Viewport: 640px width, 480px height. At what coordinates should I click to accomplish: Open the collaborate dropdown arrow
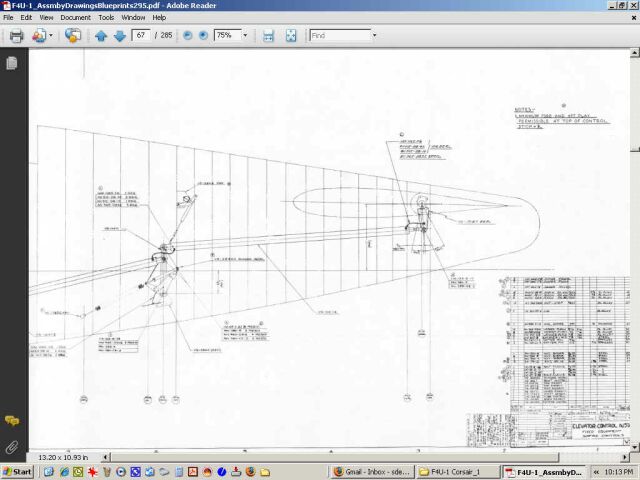pyautogui.click(x=51, y=36)
